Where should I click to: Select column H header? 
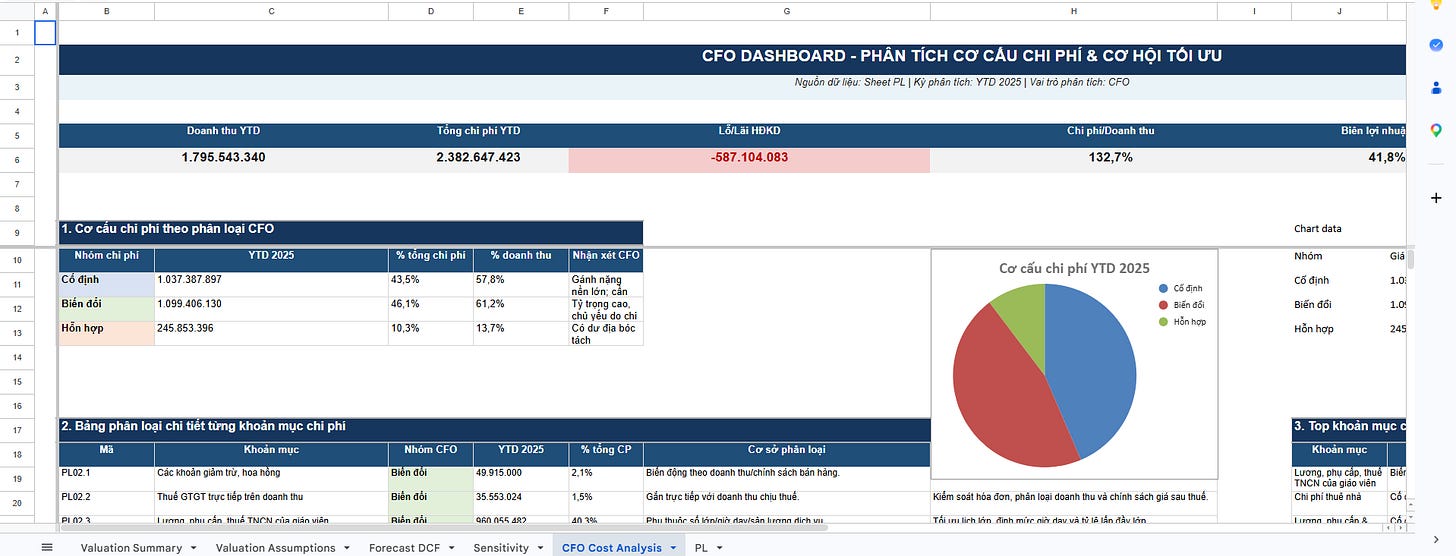click(1074, 10)
